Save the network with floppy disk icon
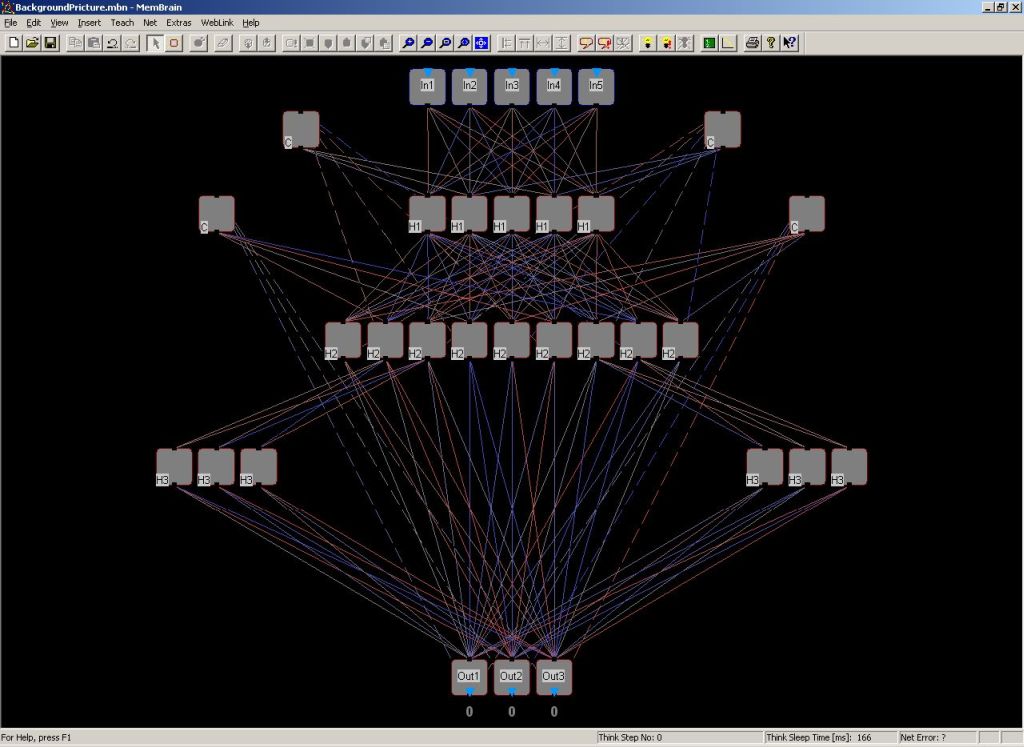This screenshot has width=1024, height=747. coord(50,43)
